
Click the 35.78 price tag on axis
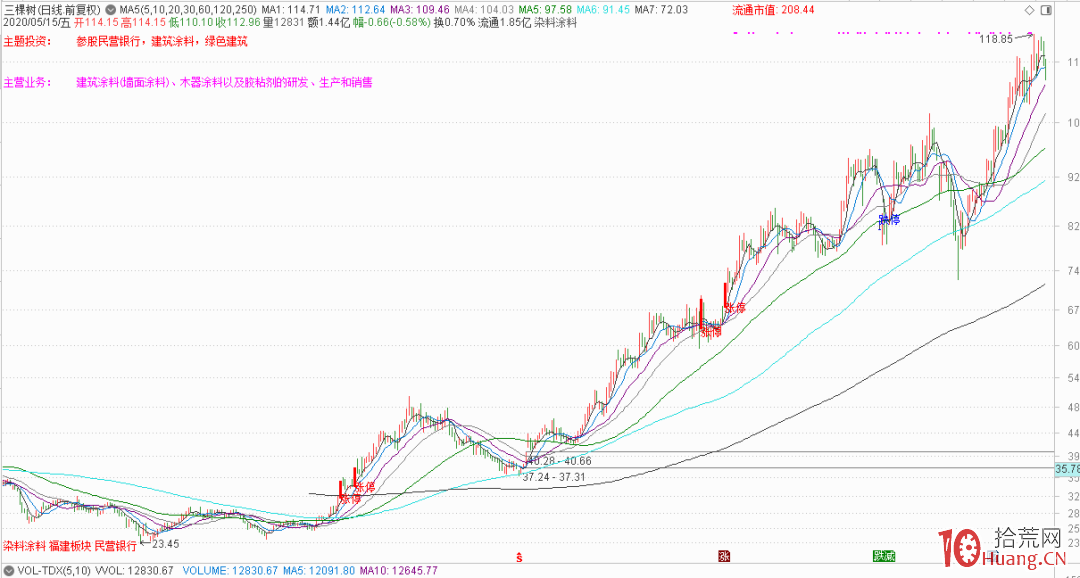pos(1067,469)
